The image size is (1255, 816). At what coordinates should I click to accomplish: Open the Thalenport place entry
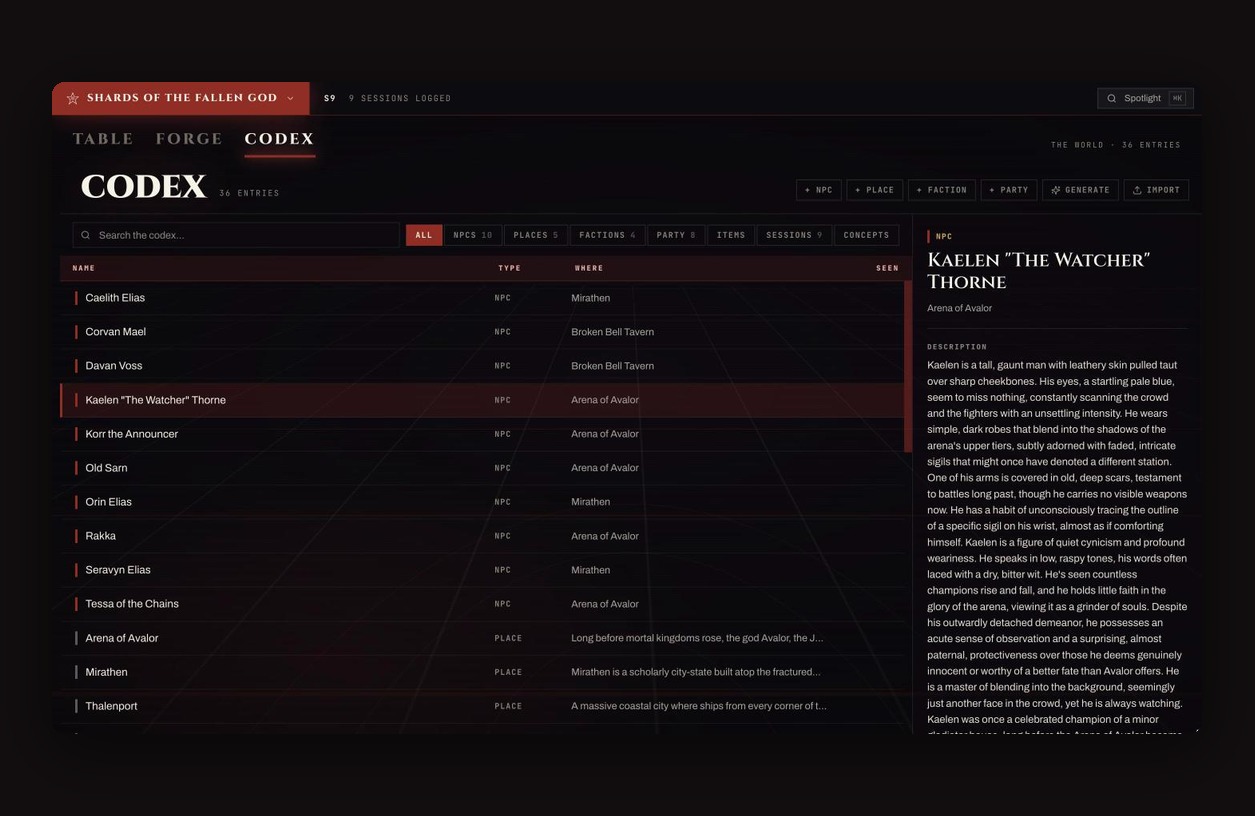pyautogui.click(x=482, y=706)
